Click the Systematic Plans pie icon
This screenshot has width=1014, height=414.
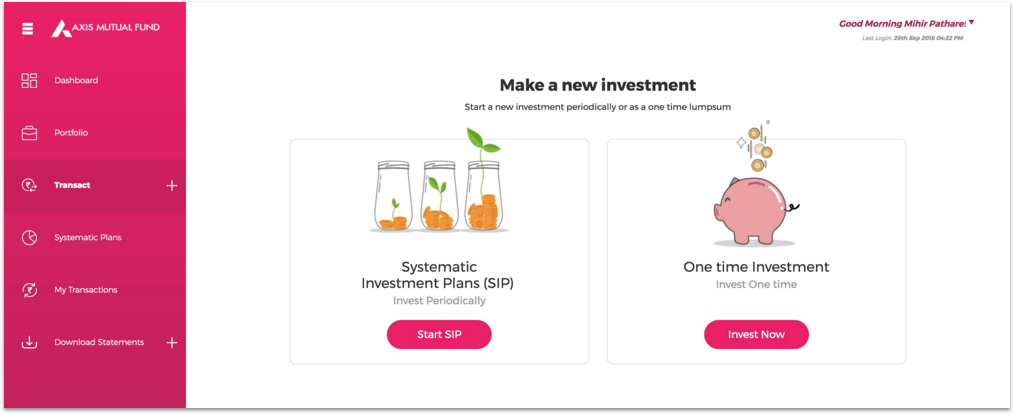click(x=29, y=237)
